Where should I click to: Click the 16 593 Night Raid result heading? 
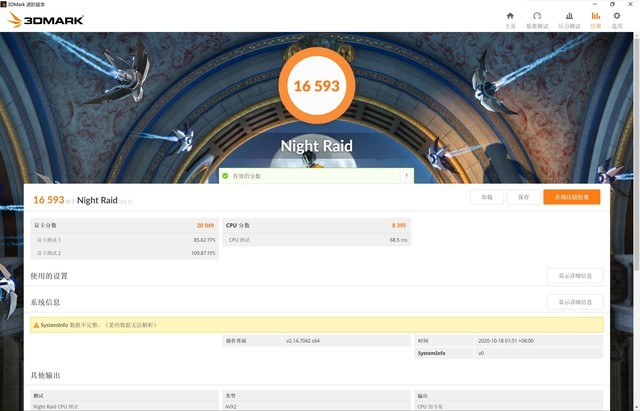(82, 200)
